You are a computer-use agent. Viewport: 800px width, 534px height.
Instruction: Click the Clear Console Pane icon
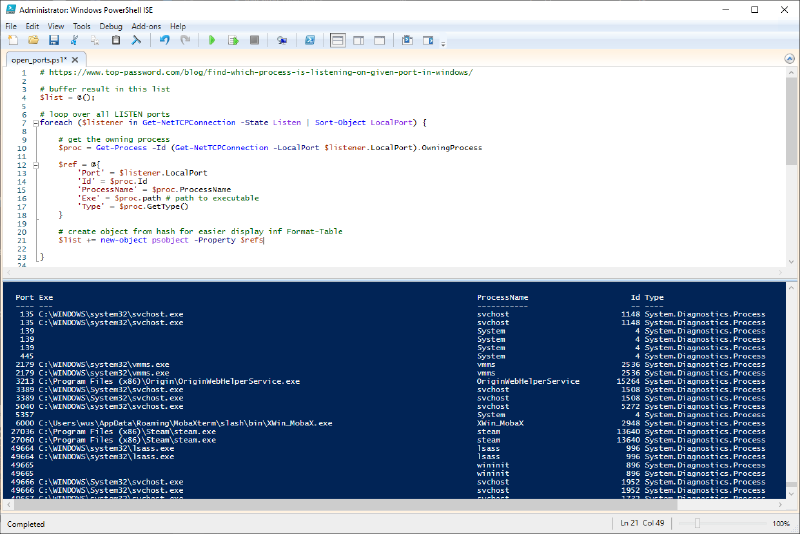click(x=136, y=40)
